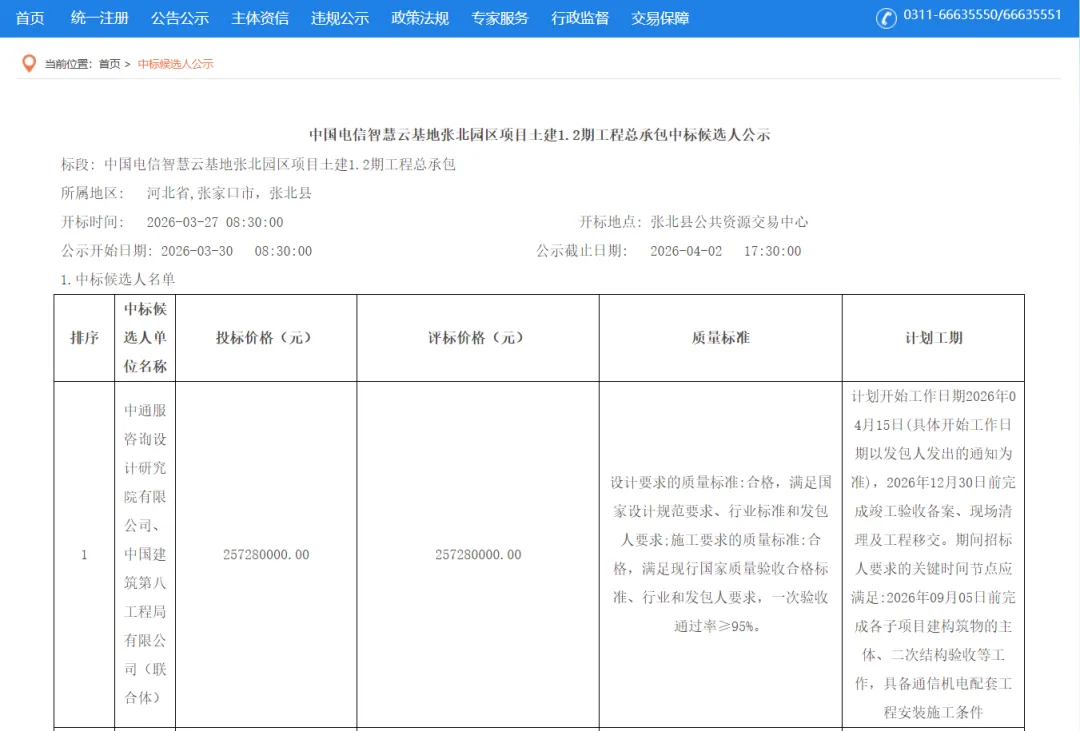Viewport: 1080px width, 731px height.
Task: Click the orange location pin icon
Action: point(29,63)
